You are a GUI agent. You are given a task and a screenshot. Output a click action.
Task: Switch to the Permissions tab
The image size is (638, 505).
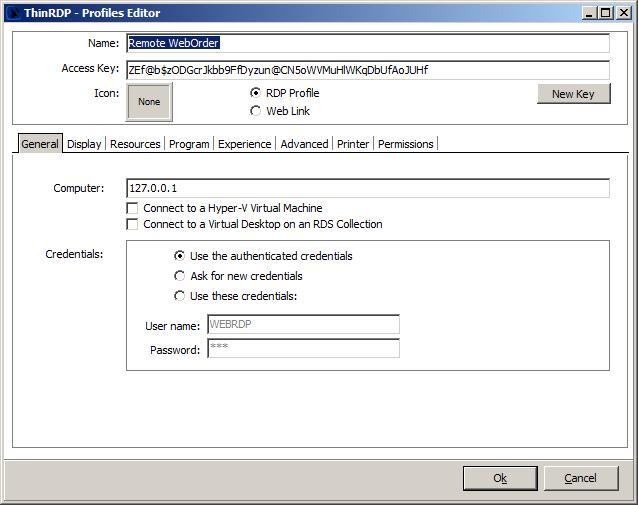coord(406,144)
